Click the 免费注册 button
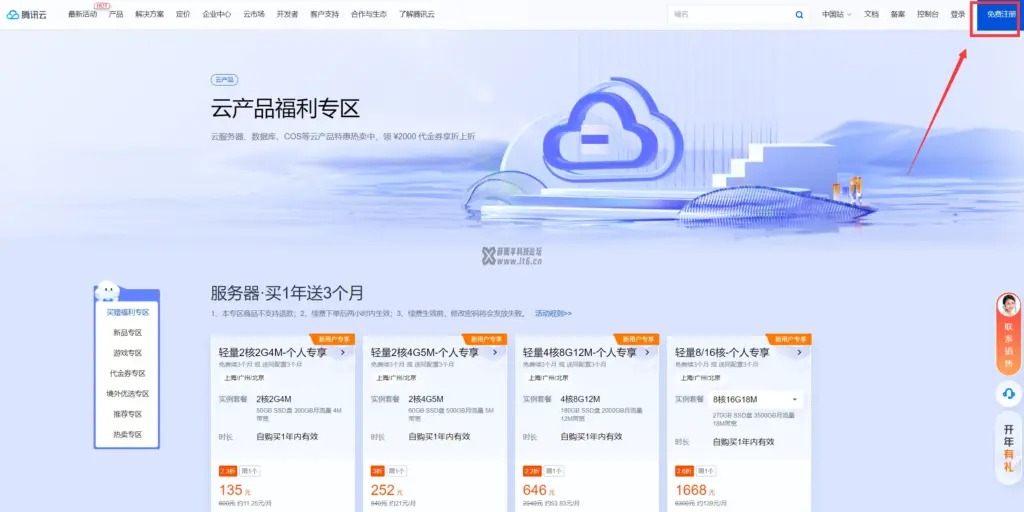 [1001, 14]
